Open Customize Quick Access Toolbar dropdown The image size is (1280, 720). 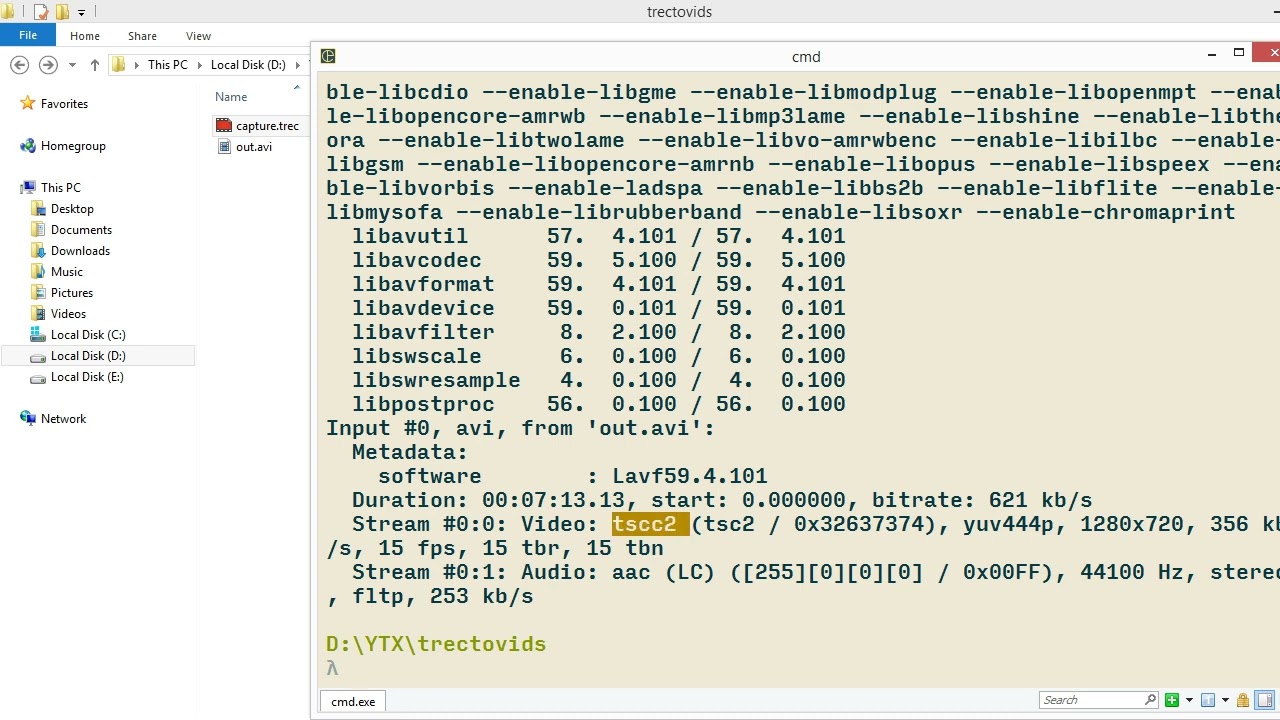click(x=82, y=12)
